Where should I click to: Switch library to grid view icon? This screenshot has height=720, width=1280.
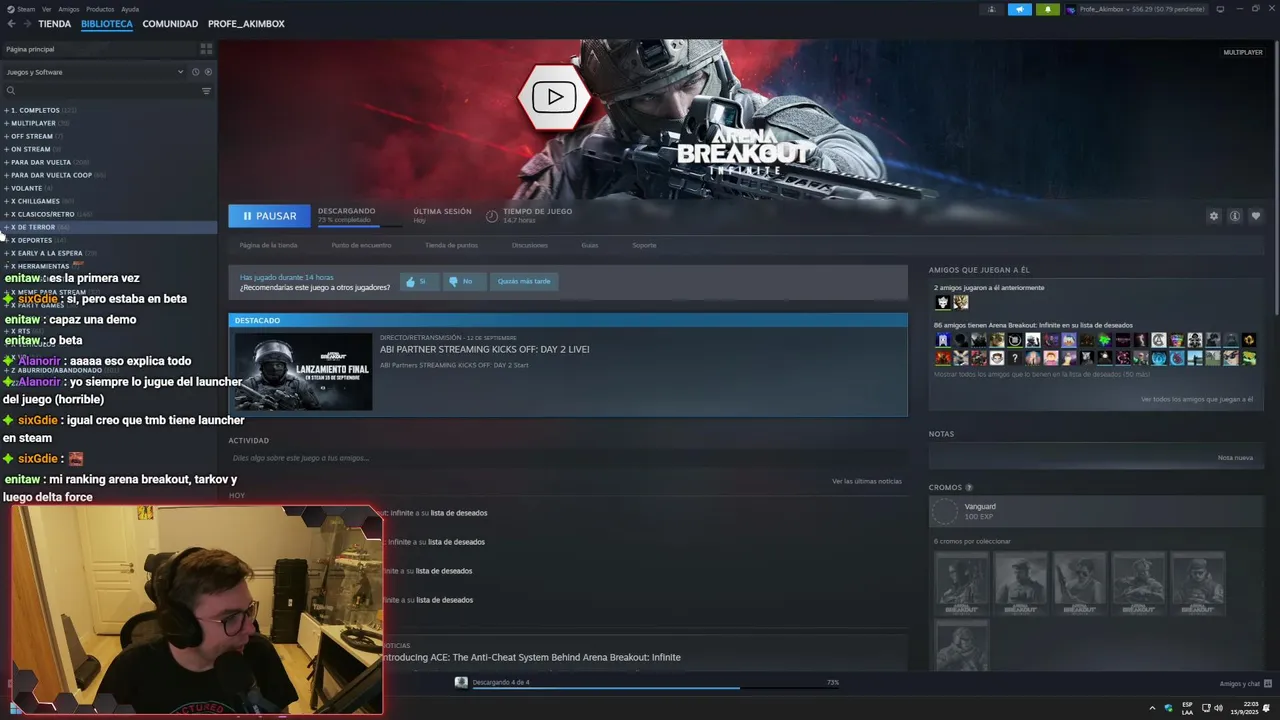(x=206, y=49)
